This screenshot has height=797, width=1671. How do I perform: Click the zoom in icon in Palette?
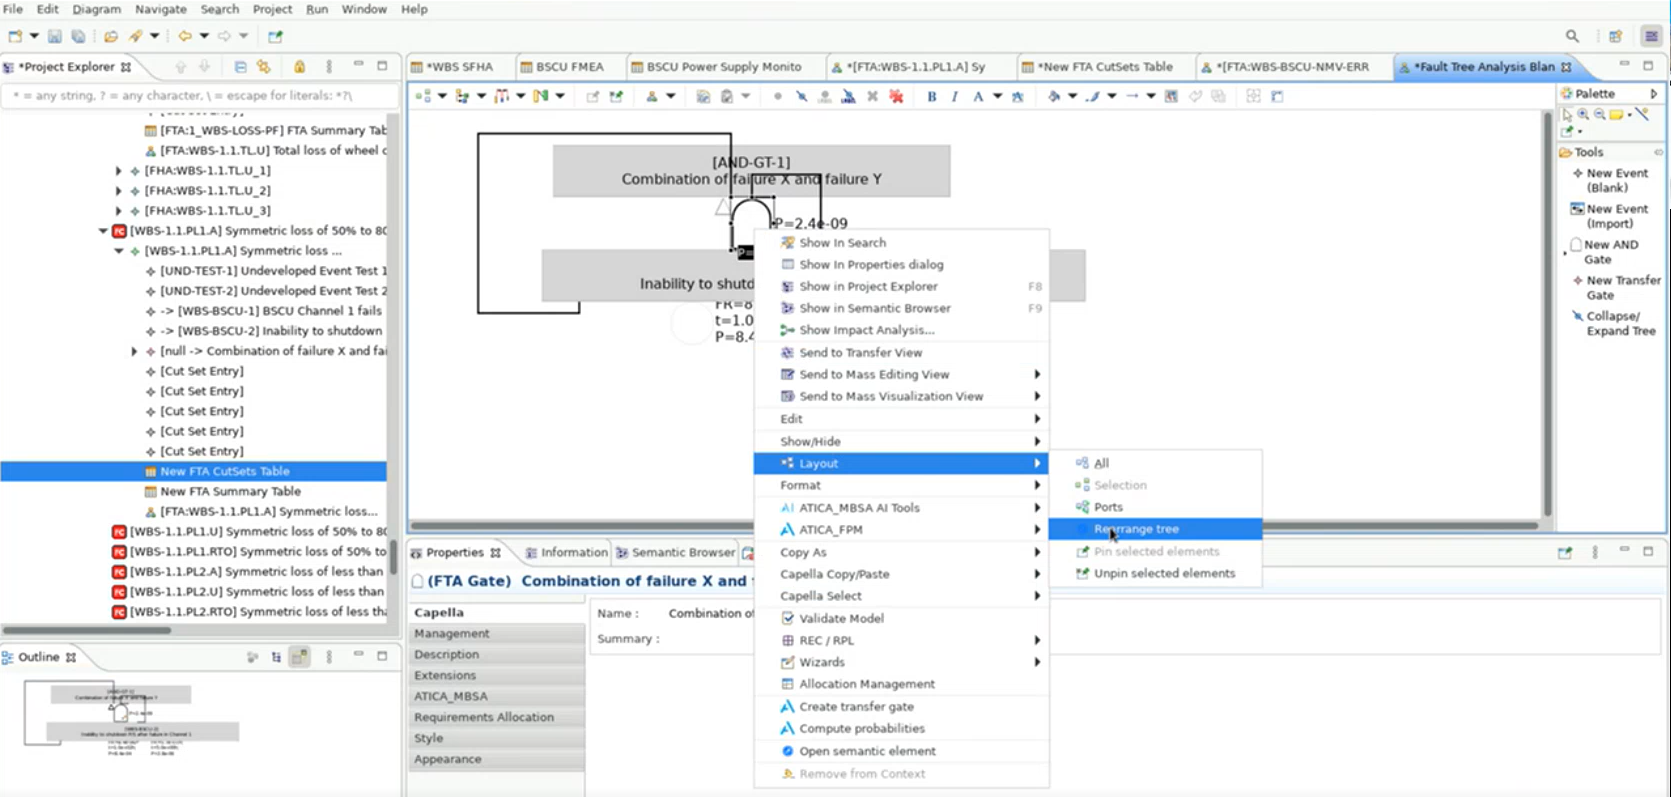(1583, 115)
